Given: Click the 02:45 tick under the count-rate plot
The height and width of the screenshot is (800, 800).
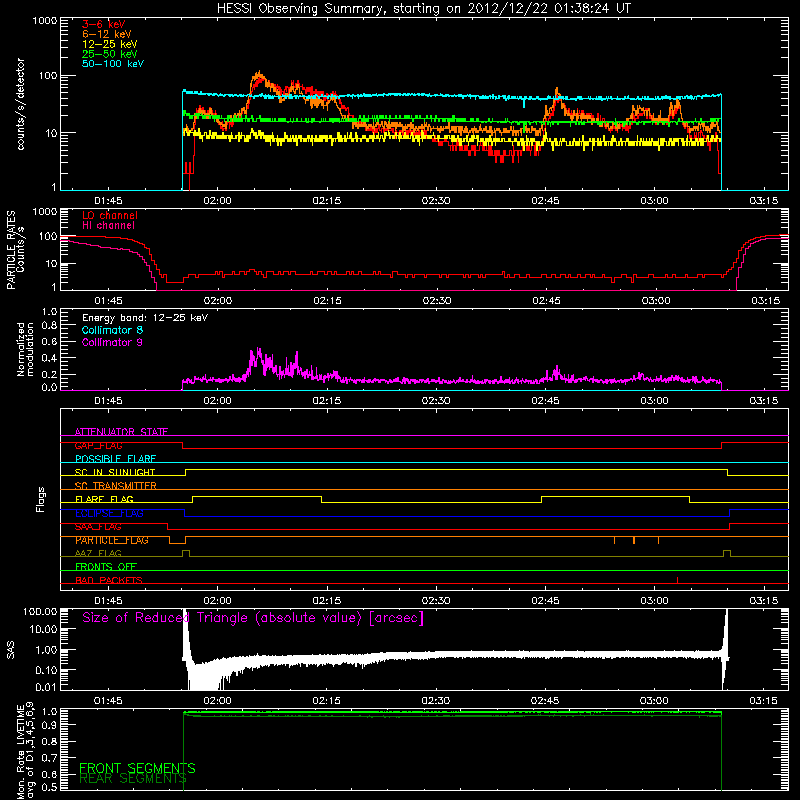Looking at the screenshot, I should click(545, 201).
